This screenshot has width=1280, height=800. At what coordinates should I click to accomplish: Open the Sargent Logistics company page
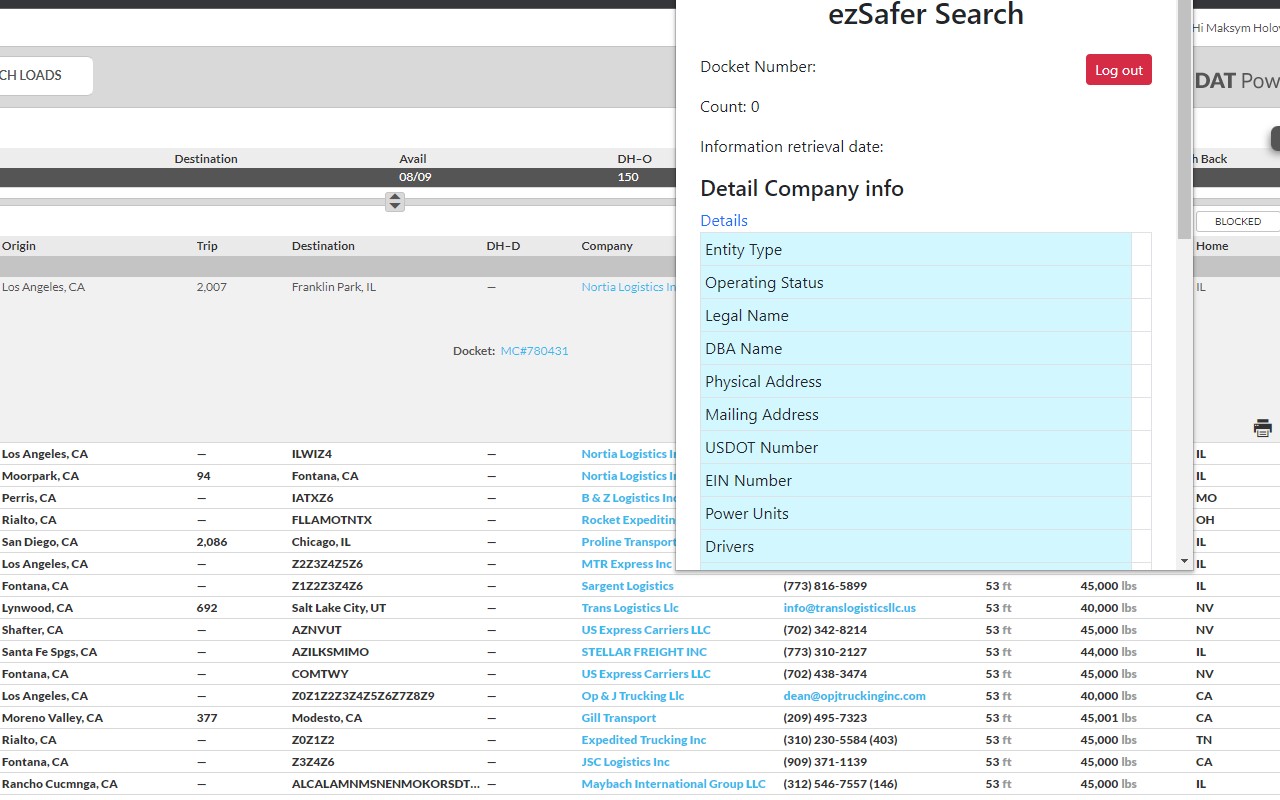pyautogui.click(x=627, y=585)
